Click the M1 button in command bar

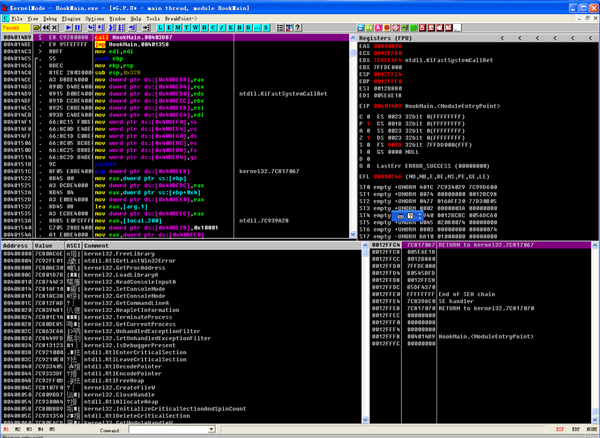pyautogui.click(x=6, y=429)
